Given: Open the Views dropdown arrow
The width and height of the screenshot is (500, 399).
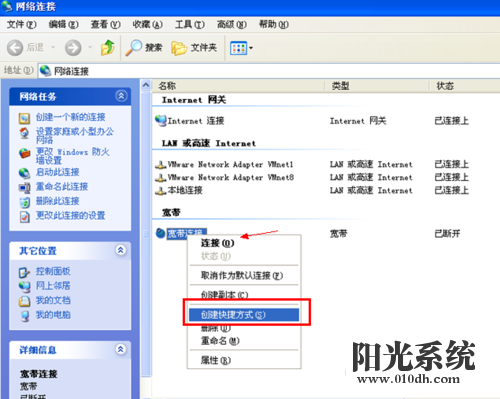Looking at the screenshot, I should pos(251,48).
